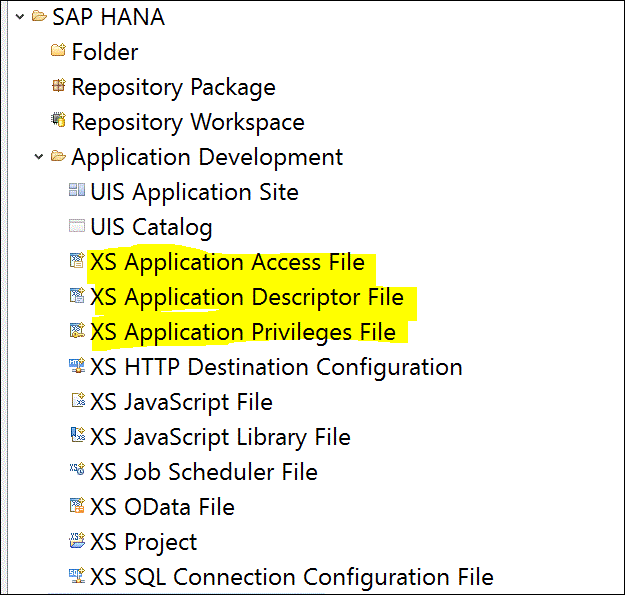Click the XS Application Descriptor File icon
The height and width of the screenshot is (595, 625).
[77, 295]
